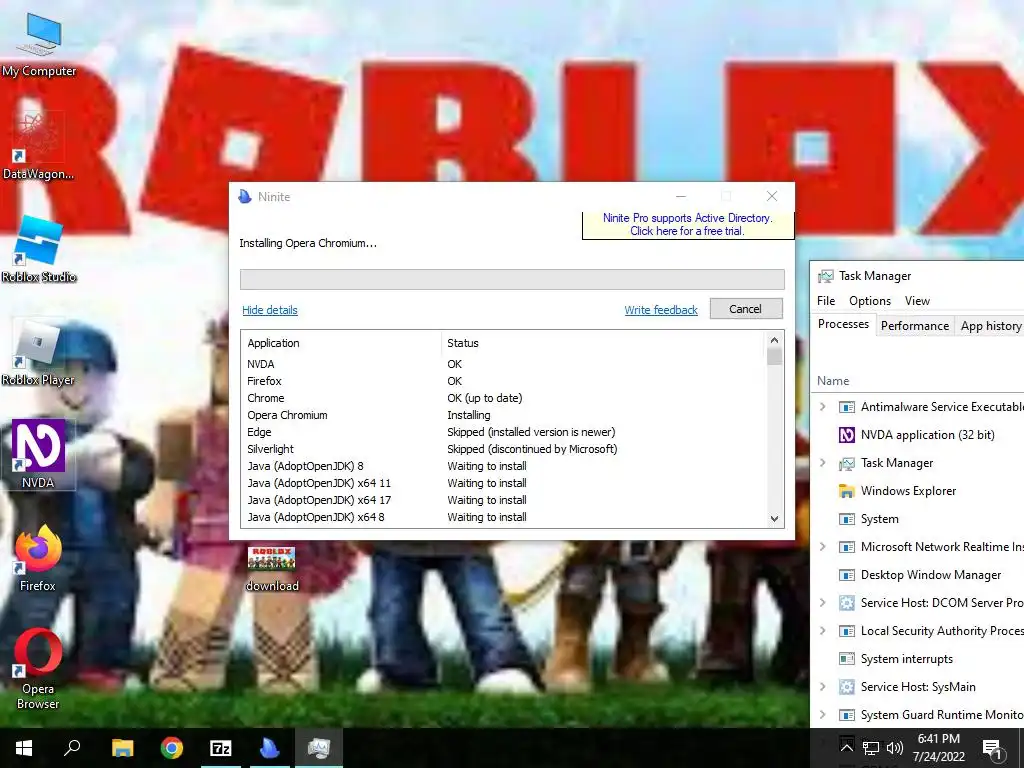1024x768 pixels.
Task: Switch to Ninite taskbar button
Action: [x=270, y=748]
